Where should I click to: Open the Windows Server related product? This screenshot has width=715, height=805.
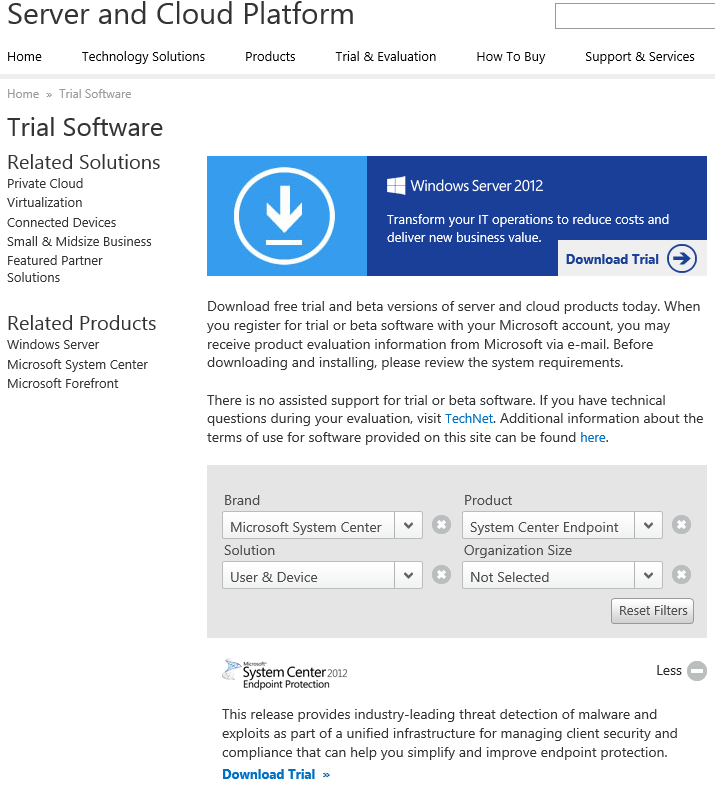click(53, 344)
